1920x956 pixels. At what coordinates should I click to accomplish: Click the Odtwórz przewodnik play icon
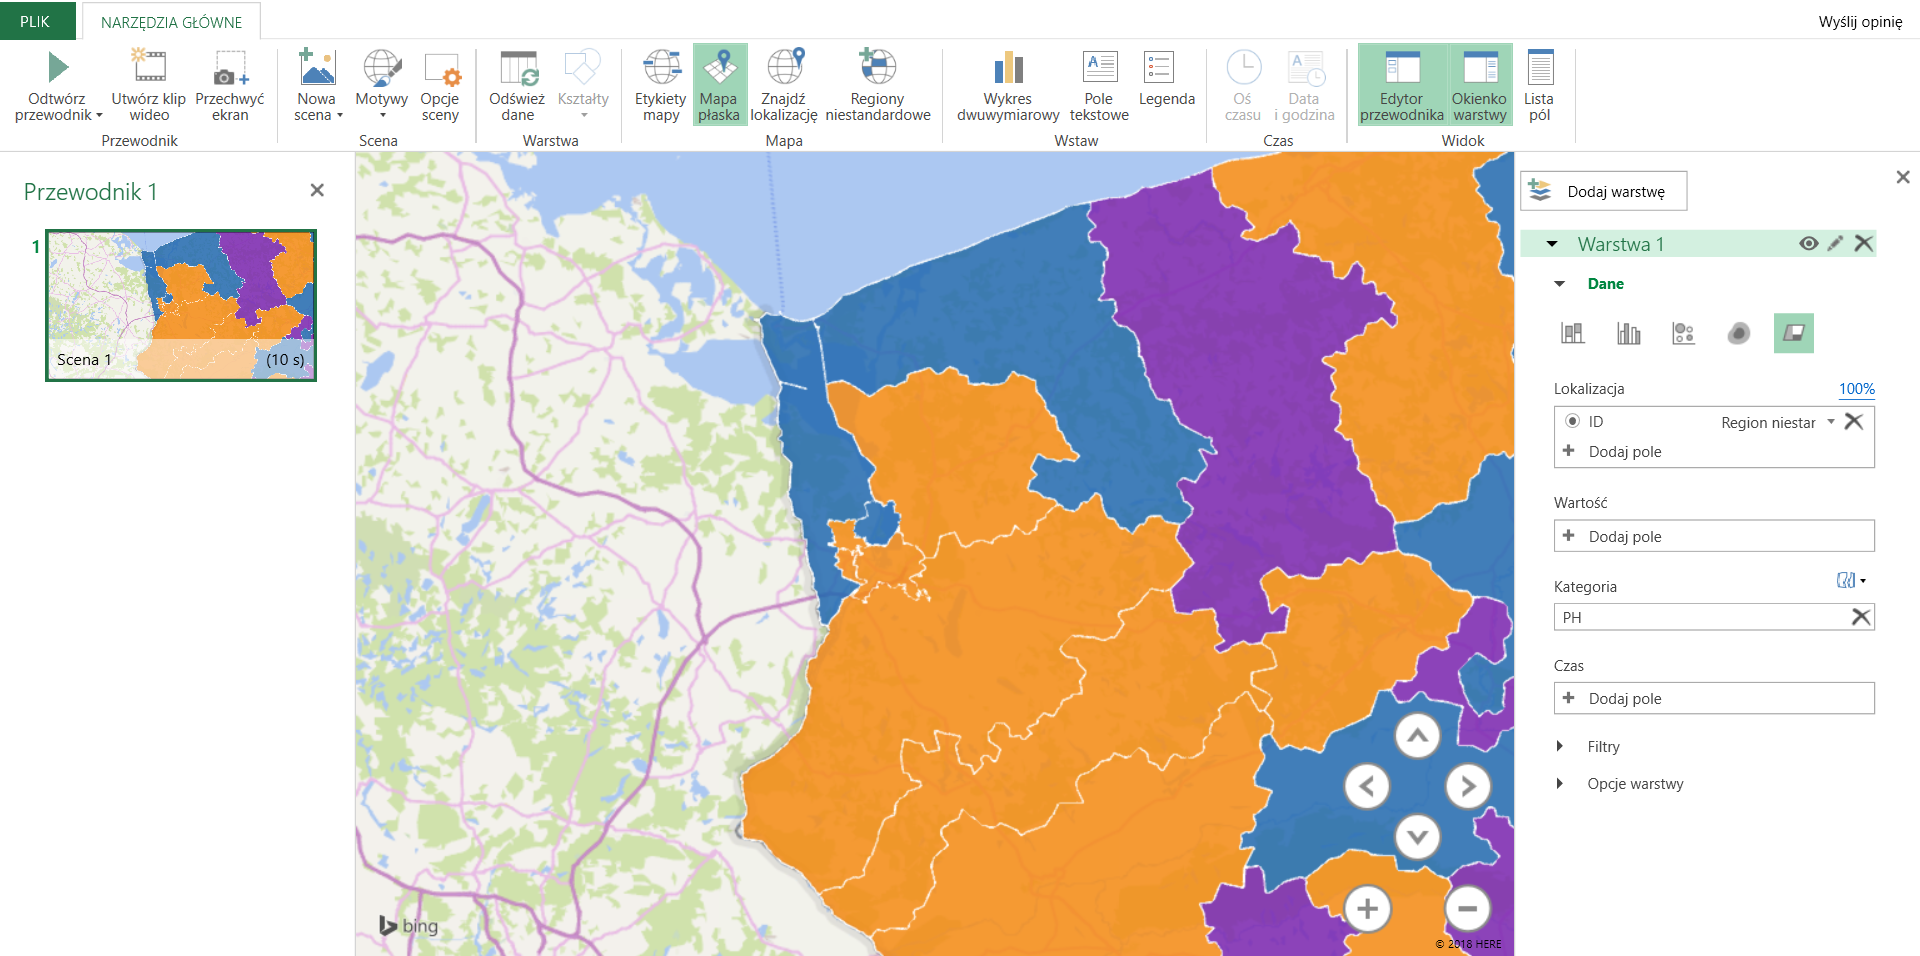click(57, 68)
